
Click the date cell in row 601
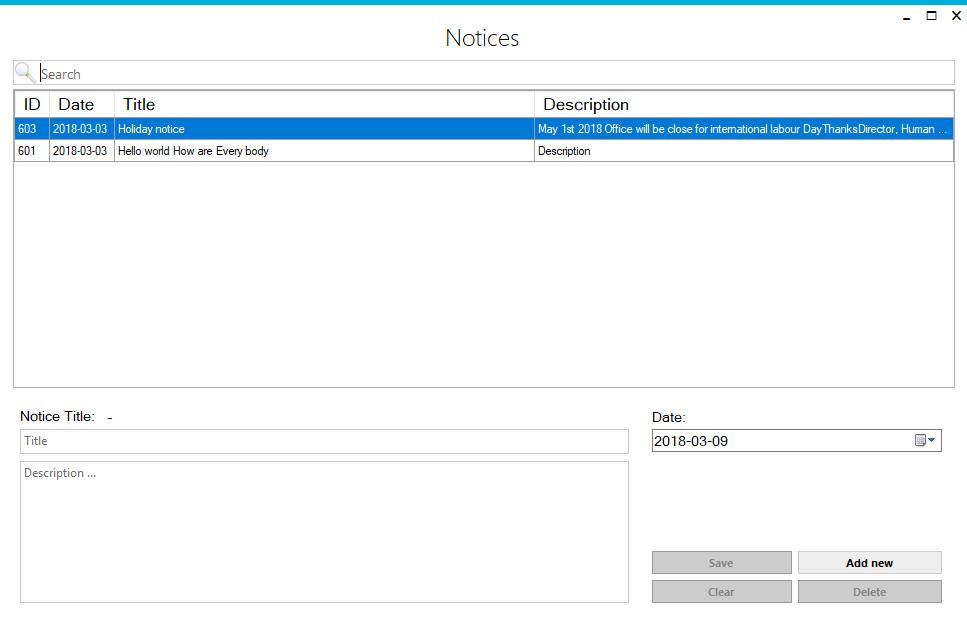(82, 151)
